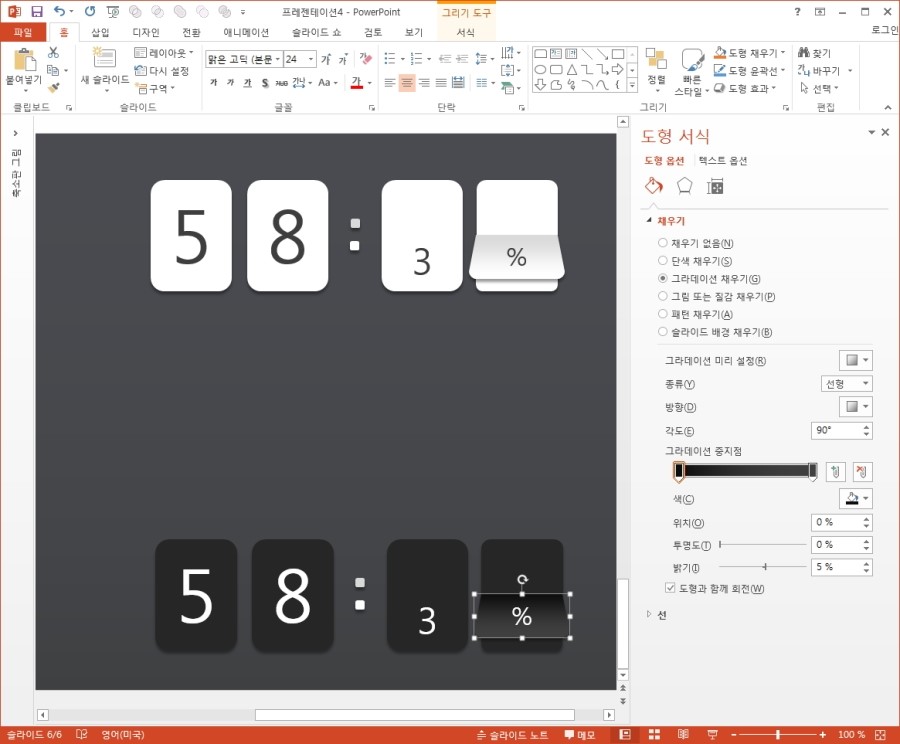The width and height of the screenshot is (900, 744).
Task: Click the Layout button
Action: 164,53
